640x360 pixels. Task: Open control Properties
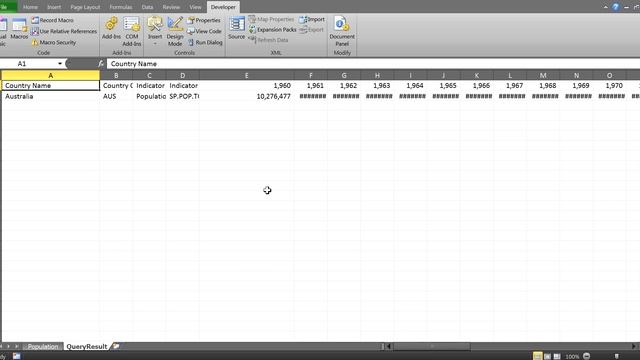pos(204,20)
